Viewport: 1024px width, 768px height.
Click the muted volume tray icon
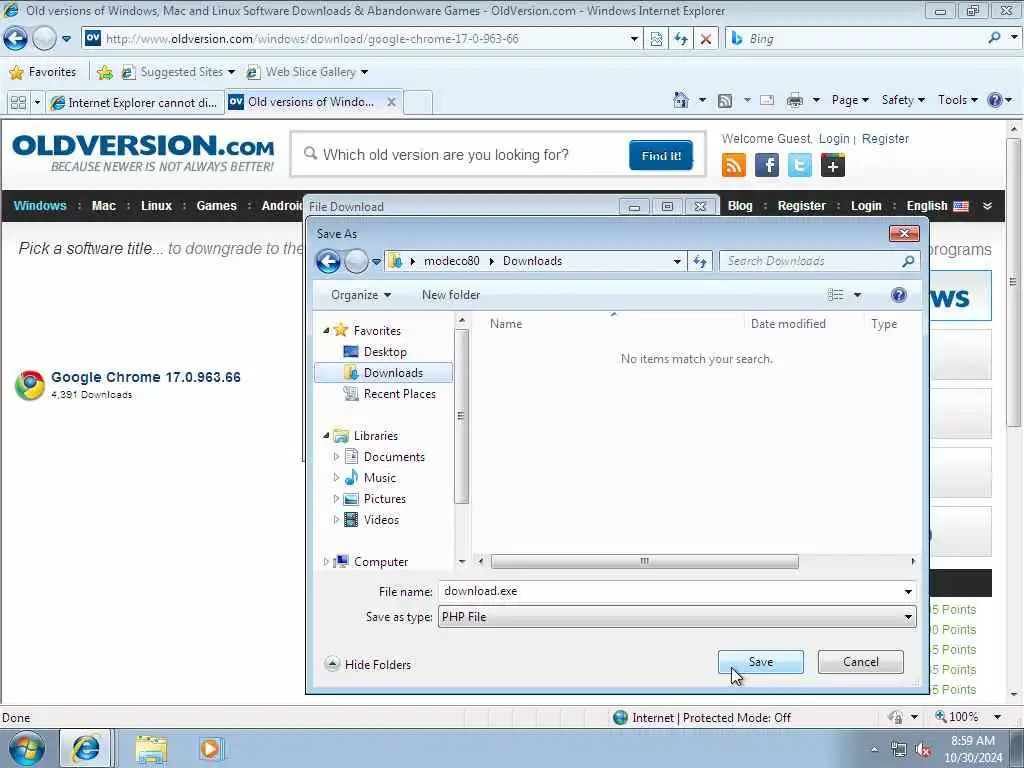pos(923,749)
